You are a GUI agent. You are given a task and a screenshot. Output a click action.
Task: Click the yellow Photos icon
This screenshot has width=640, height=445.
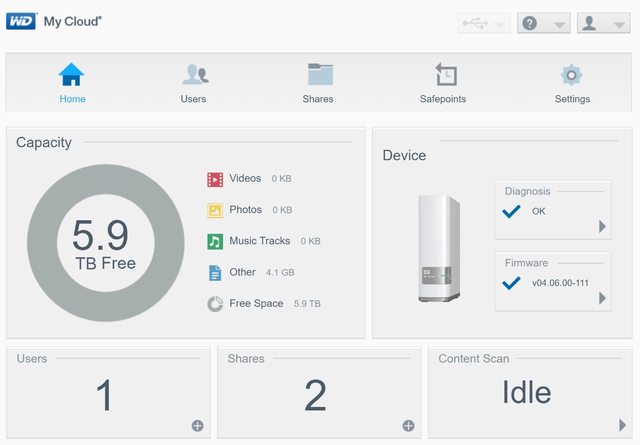[x=214, y=210]
